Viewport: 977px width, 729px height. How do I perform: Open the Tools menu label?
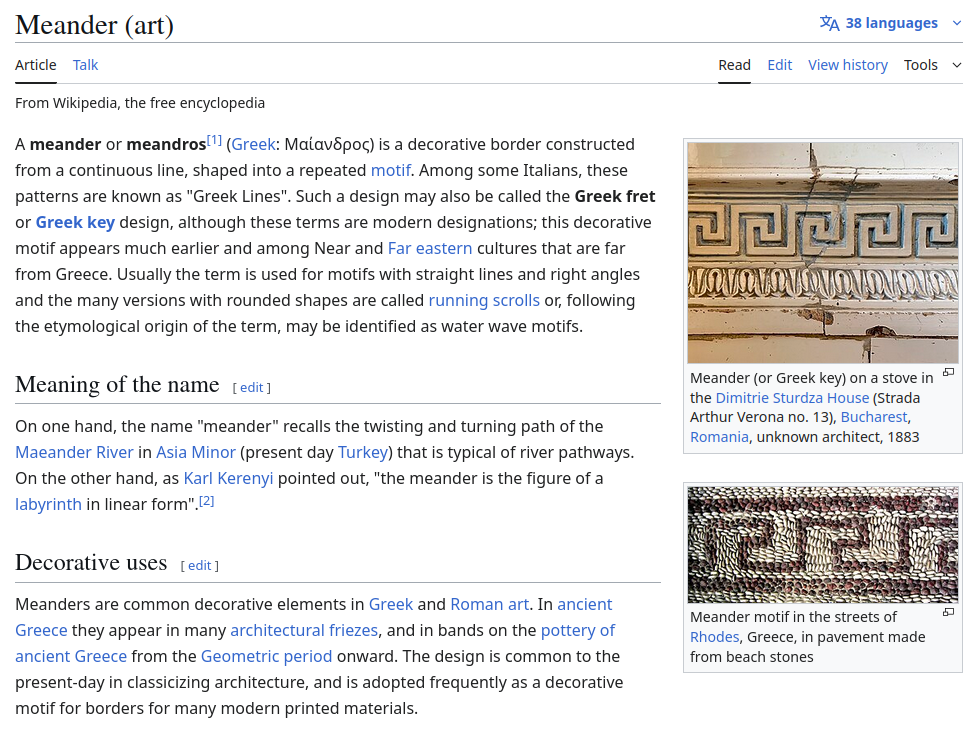click(x=920, y=65)
